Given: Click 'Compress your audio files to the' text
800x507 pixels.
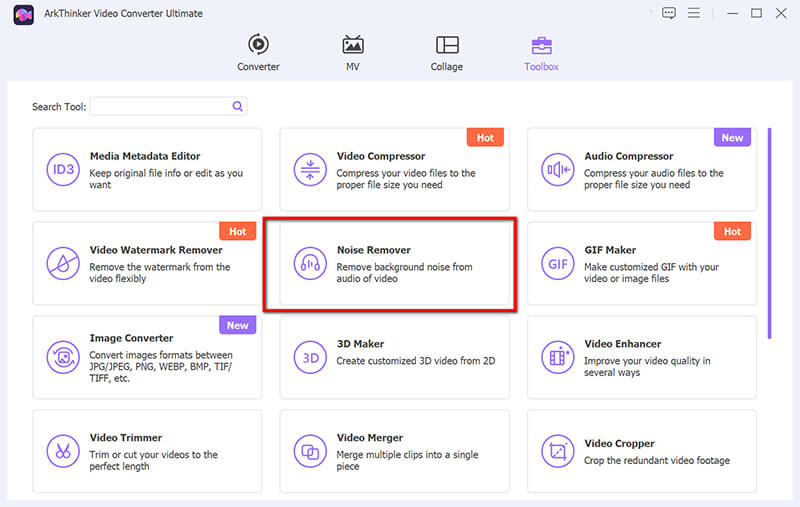Looking at the screenshot, I should coord(654,173).
